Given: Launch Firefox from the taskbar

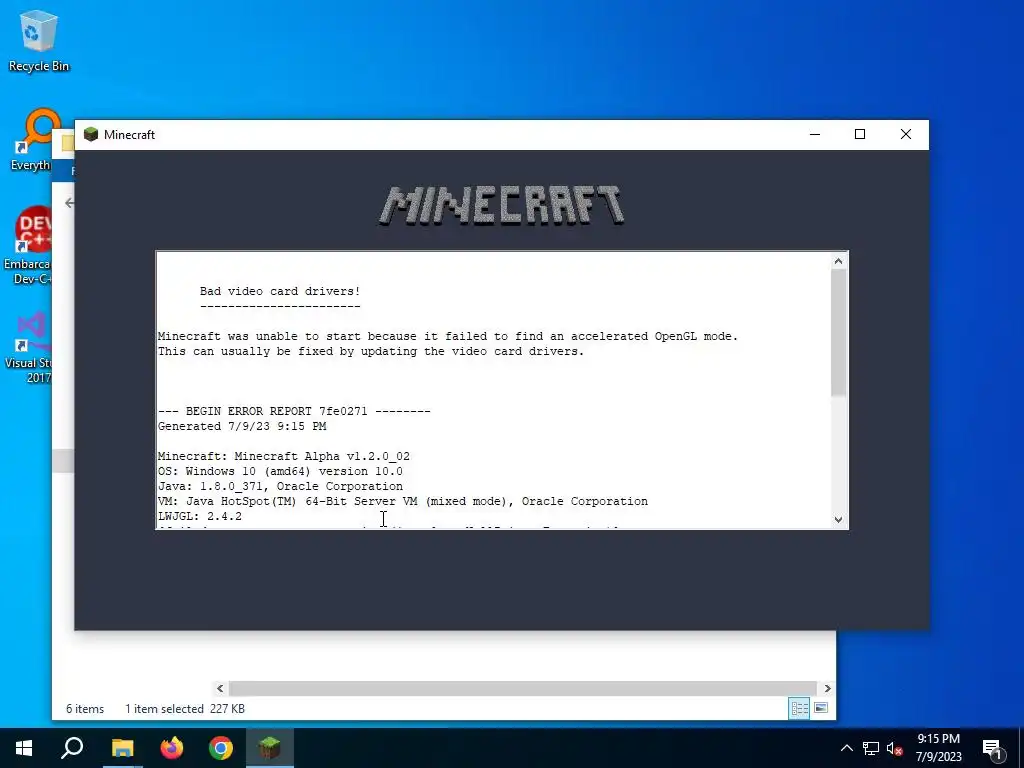Looking at the screenshot, I should (x=172, y=748).
